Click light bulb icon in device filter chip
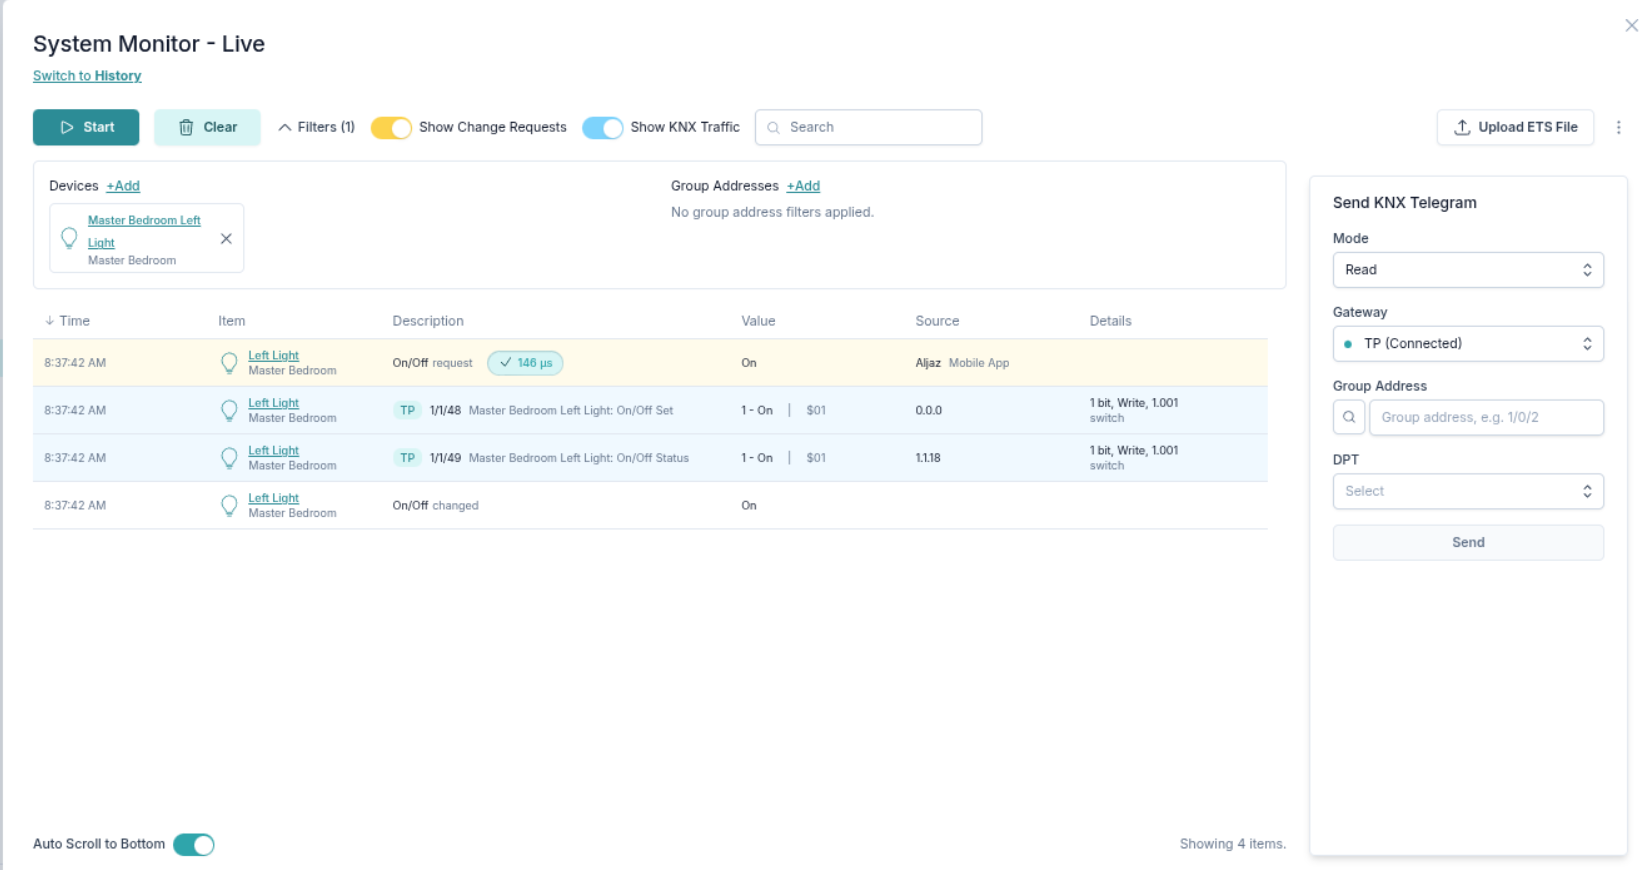 [x=69, y=238]
